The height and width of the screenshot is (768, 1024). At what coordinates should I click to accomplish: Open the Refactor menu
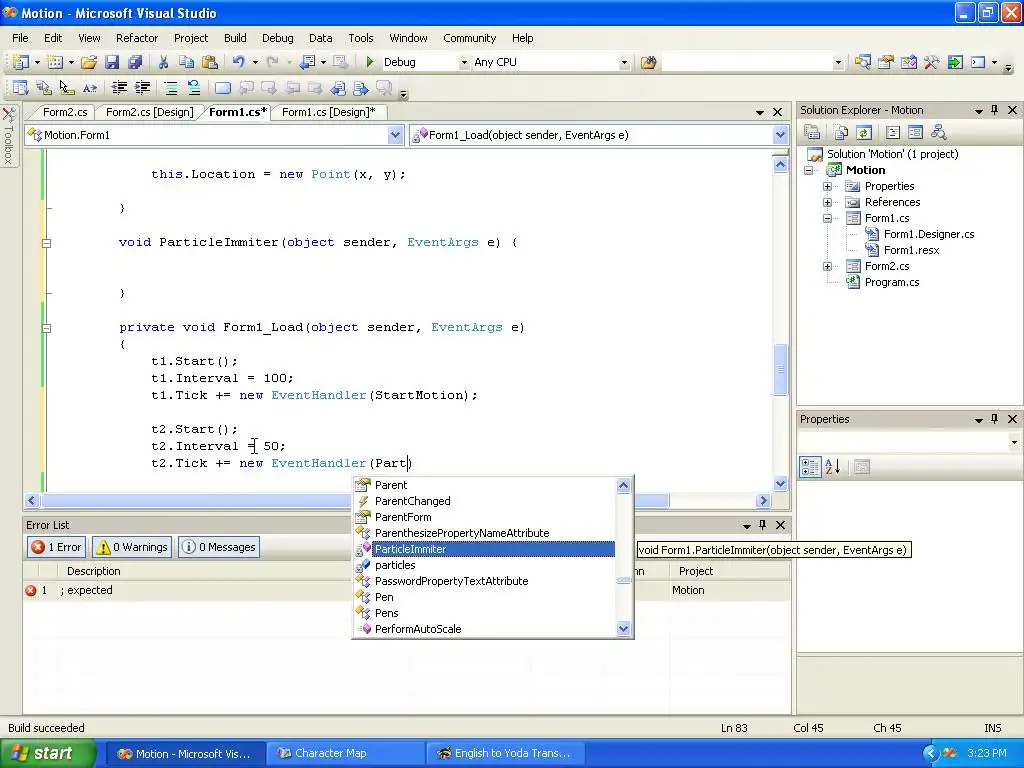pos(137,38)
